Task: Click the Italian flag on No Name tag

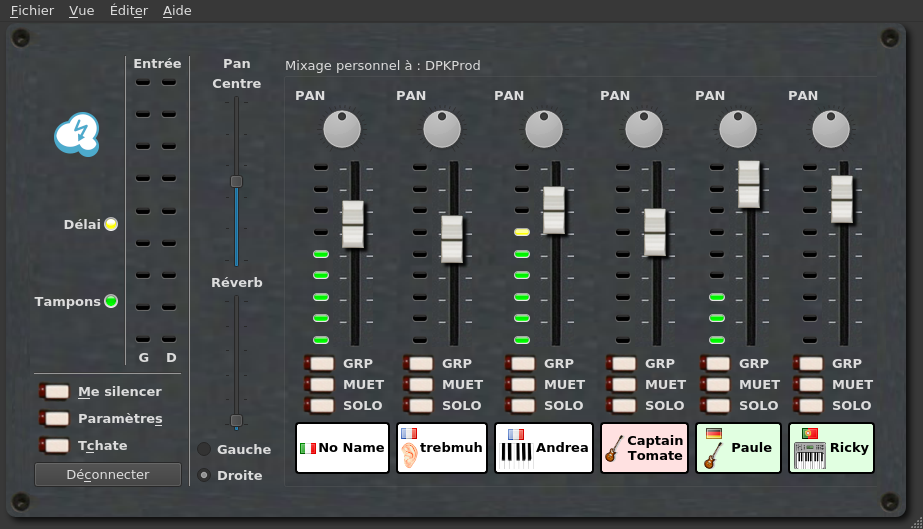Action: pyautogui.click(x=308, y=448)
